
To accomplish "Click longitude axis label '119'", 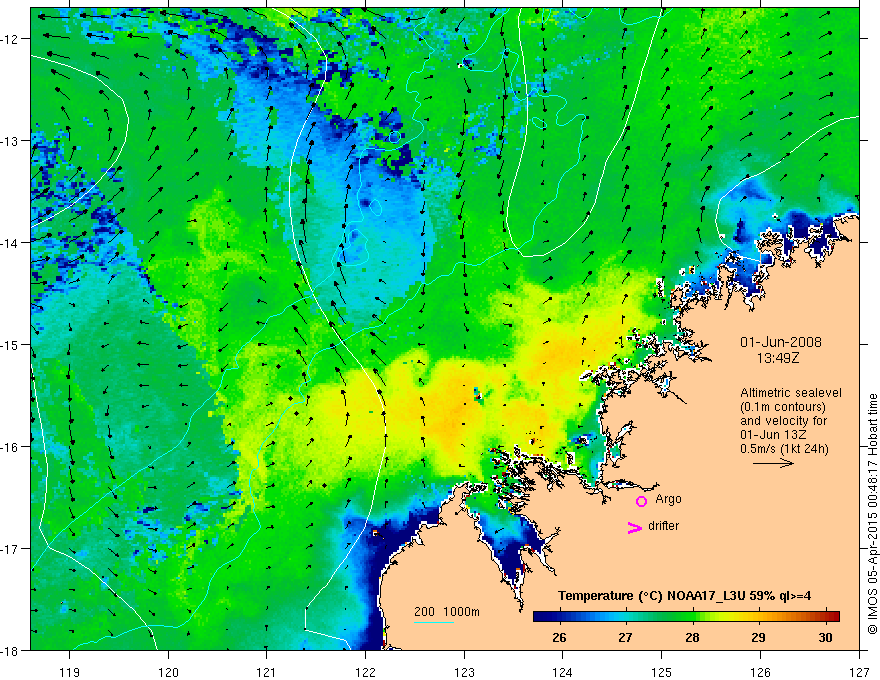I will [69, 672].
